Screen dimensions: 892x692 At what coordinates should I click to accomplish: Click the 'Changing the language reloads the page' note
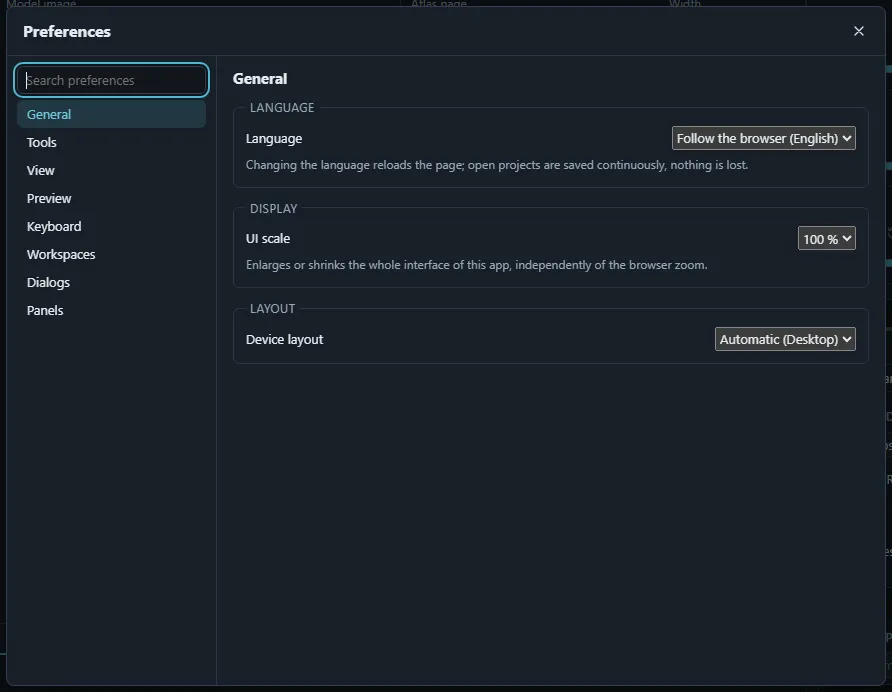point(497,165)
